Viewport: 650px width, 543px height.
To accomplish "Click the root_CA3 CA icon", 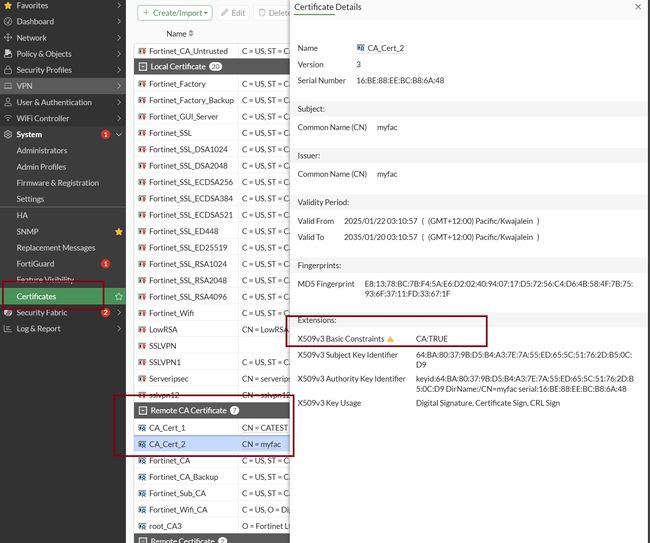I will [x=142, y=526].
